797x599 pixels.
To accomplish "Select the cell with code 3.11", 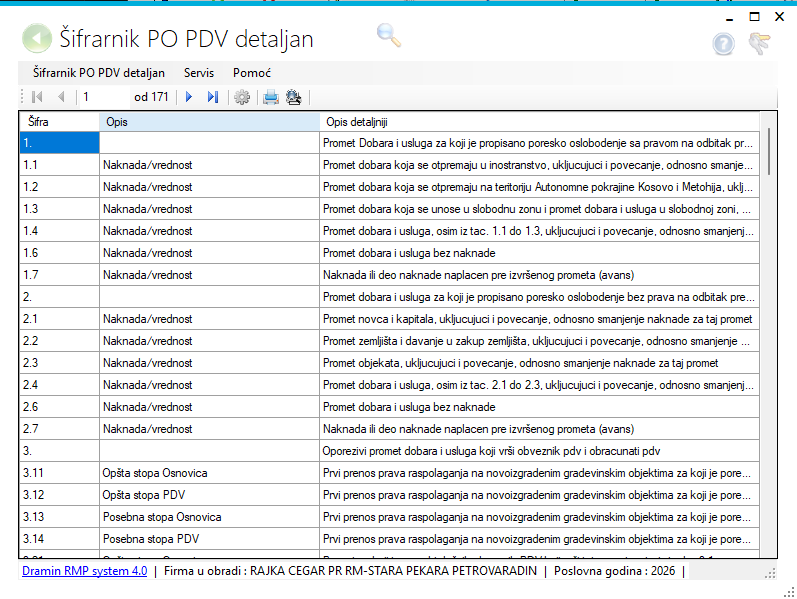I will pos(59,473).
